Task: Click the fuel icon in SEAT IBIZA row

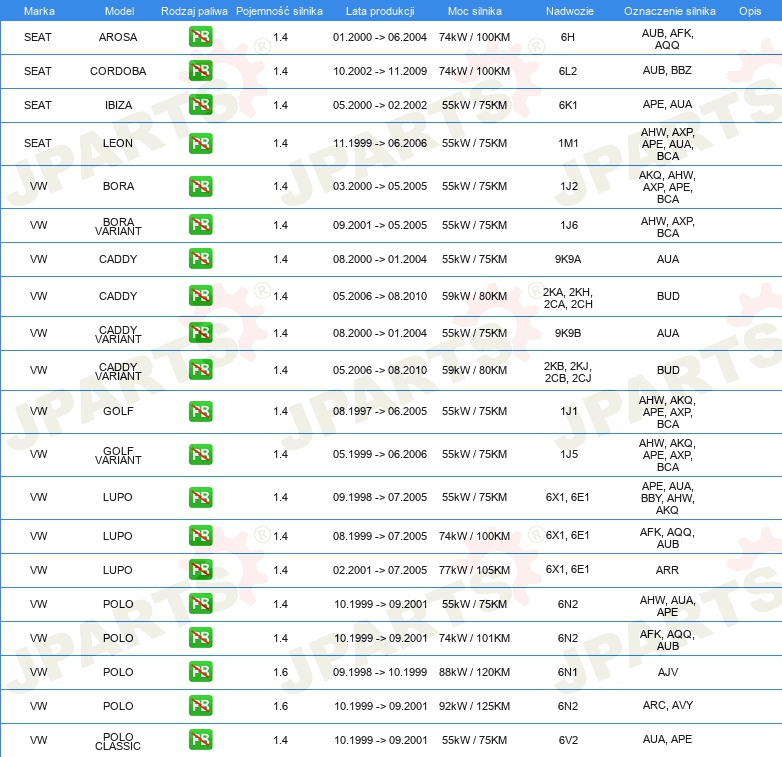Action: tap(200, 105)
